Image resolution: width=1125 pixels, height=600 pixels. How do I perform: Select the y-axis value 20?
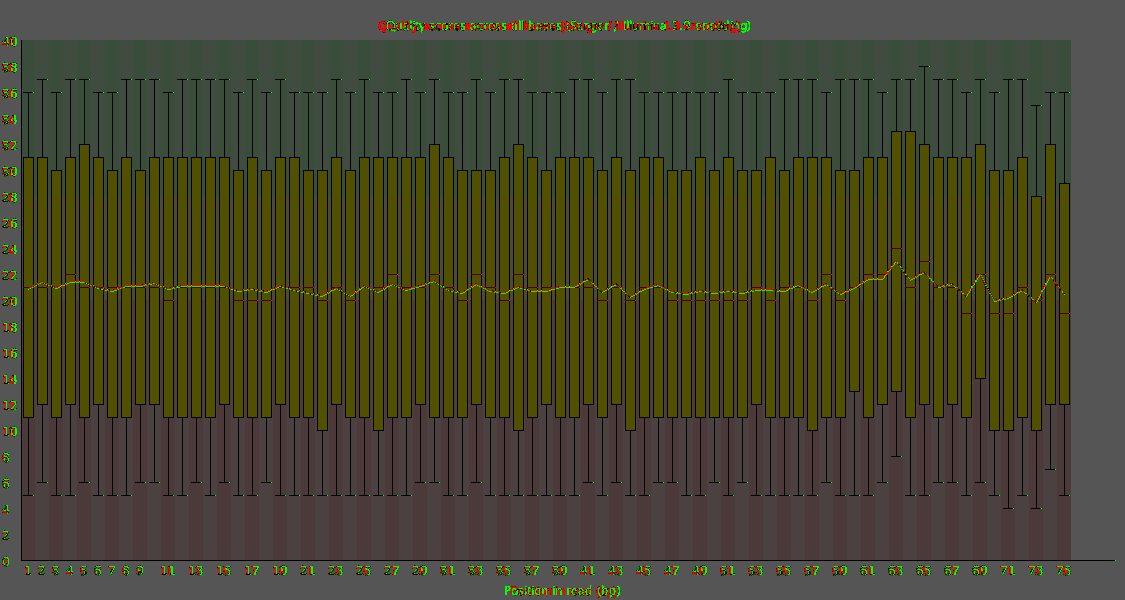(x=9, y=301)
